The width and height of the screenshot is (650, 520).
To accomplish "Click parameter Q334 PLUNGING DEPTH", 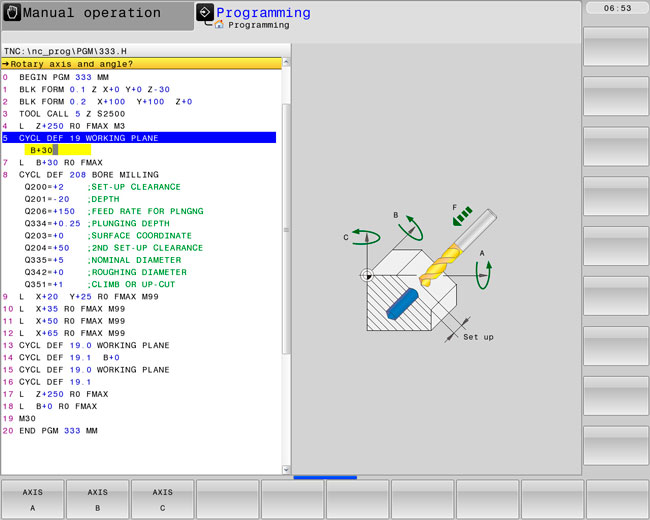I will coord(97,224).
